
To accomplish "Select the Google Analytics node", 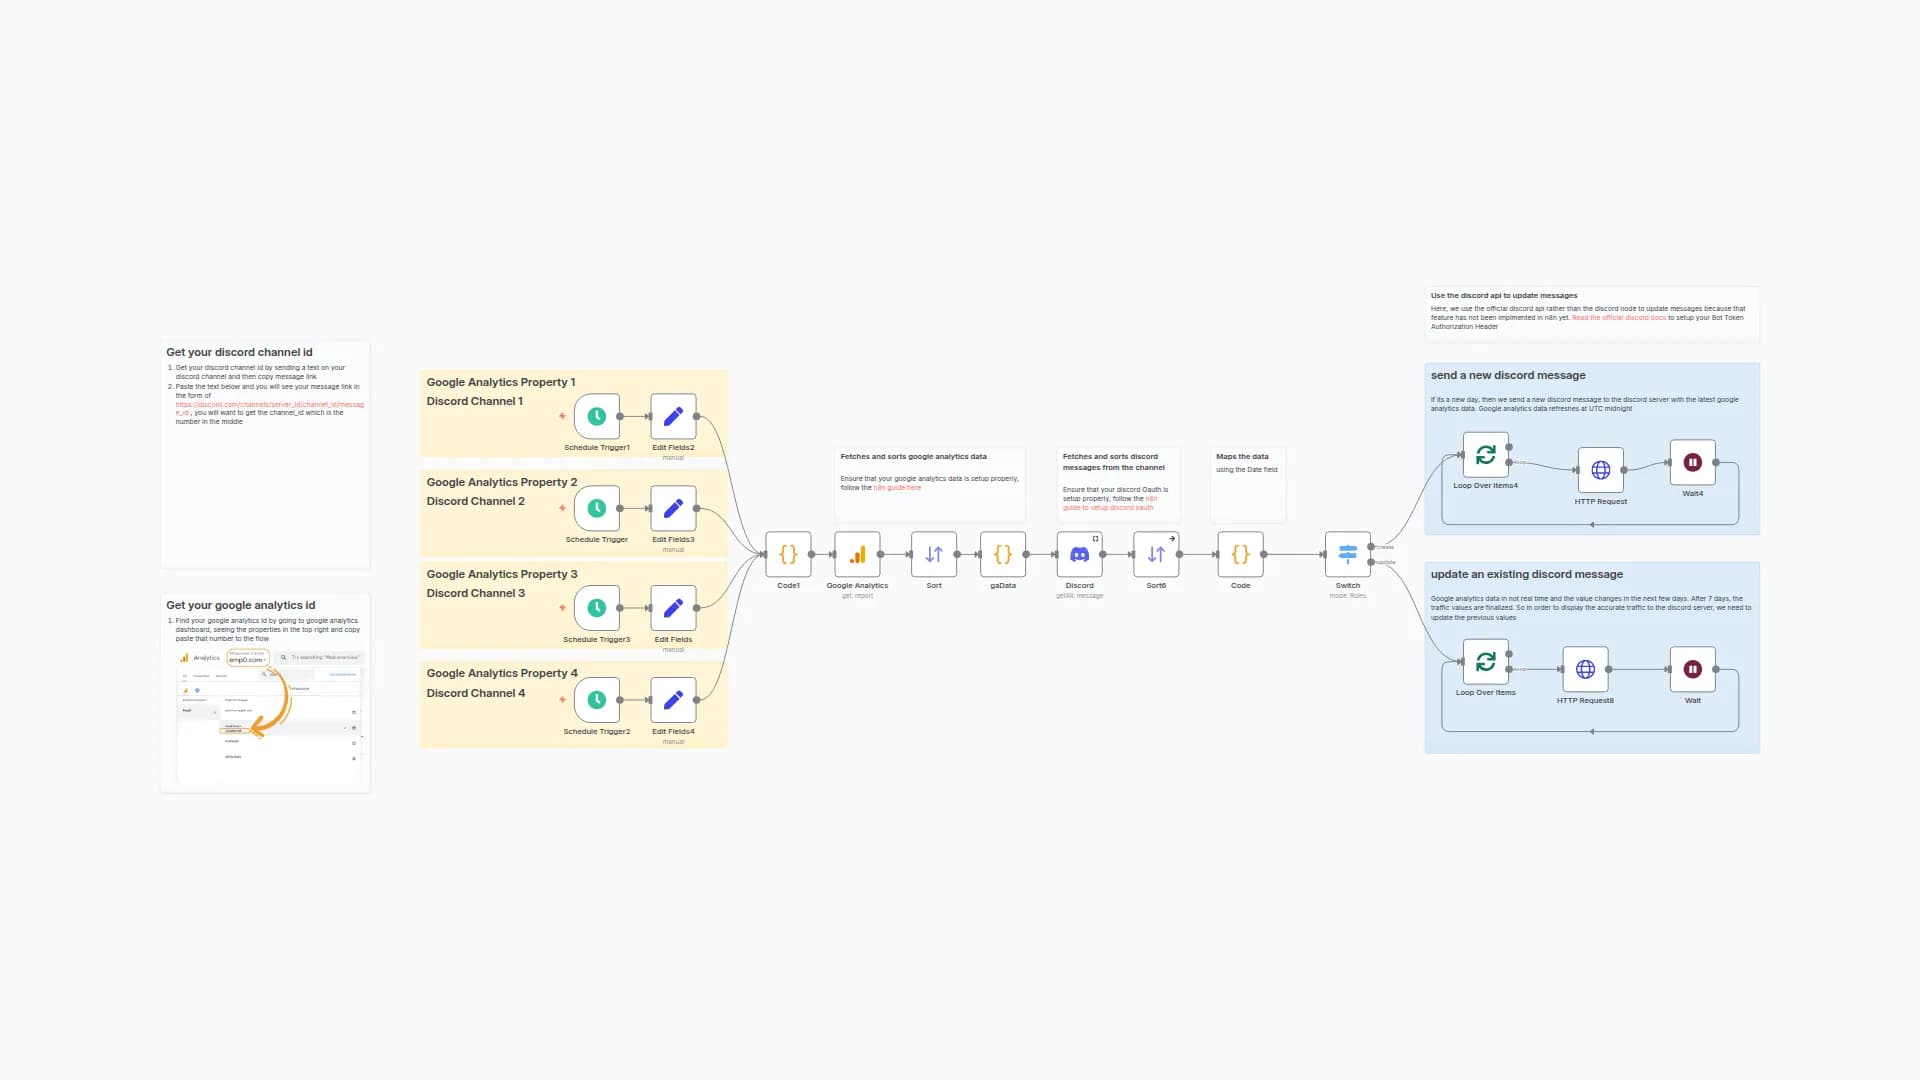I will (856, 554).
